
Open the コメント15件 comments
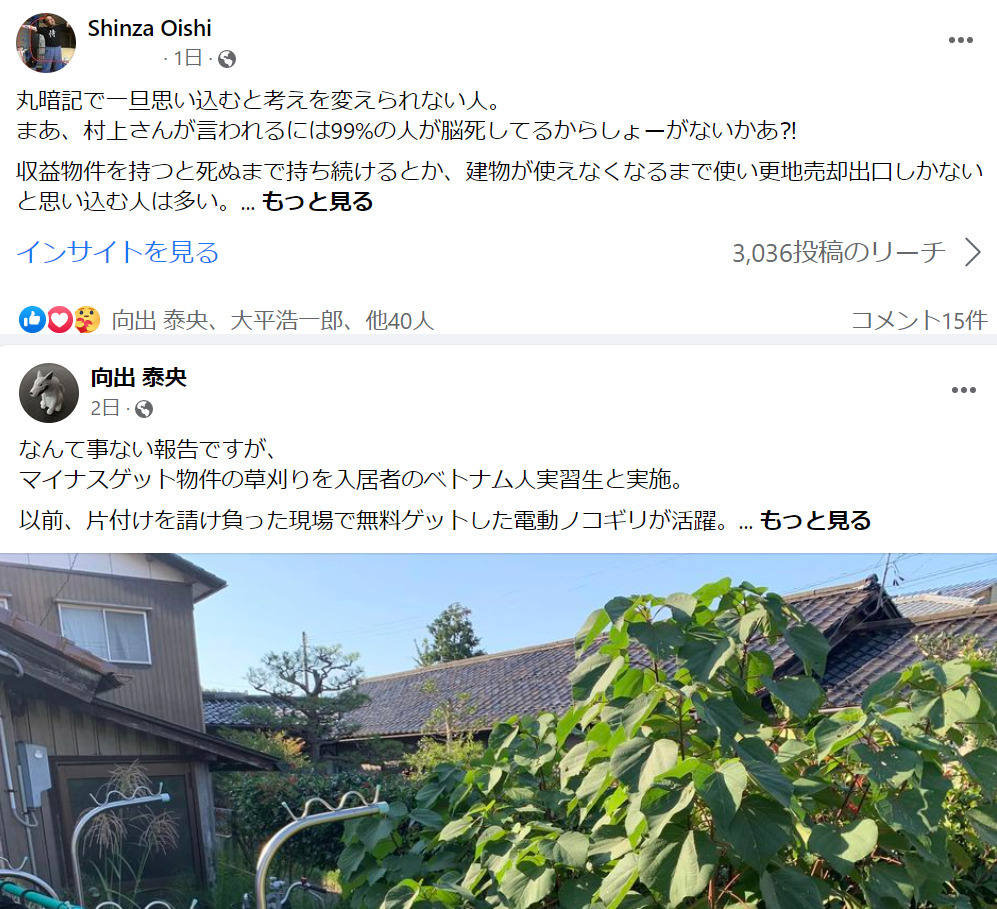pyautogui.click(x=919, y=320)
